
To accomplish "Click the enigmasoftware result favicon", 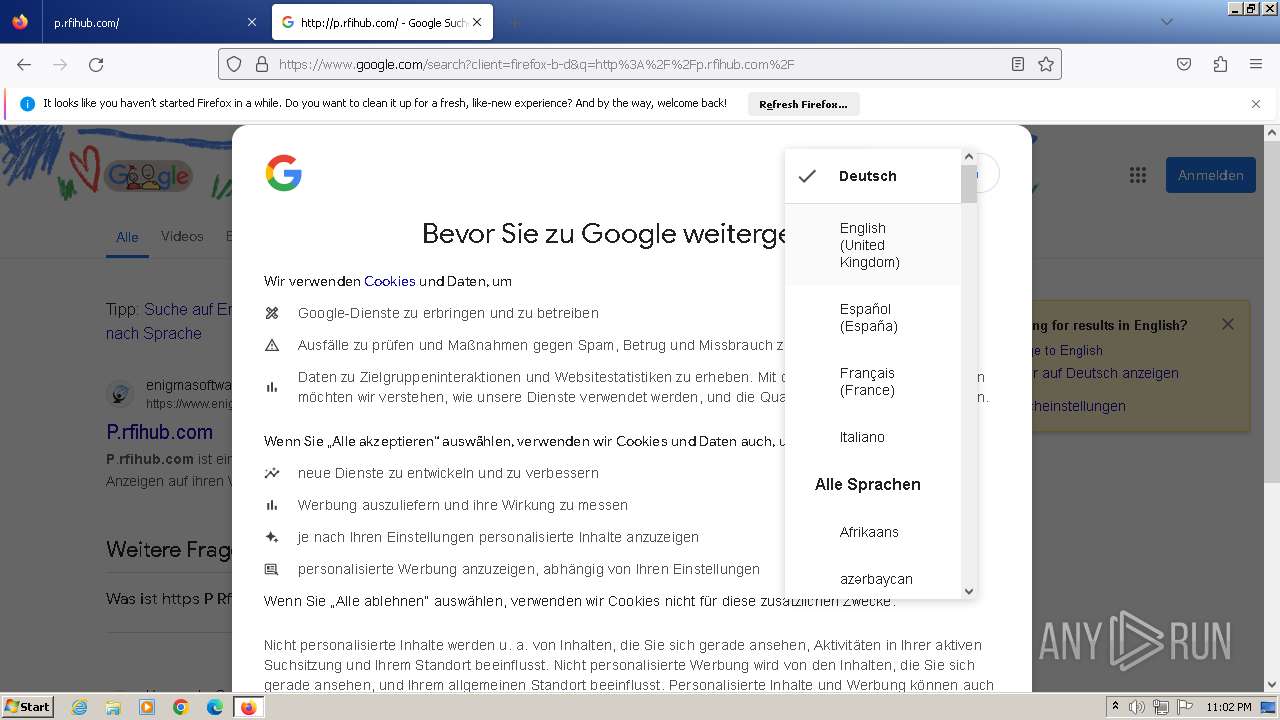I will tap(120, 394).
